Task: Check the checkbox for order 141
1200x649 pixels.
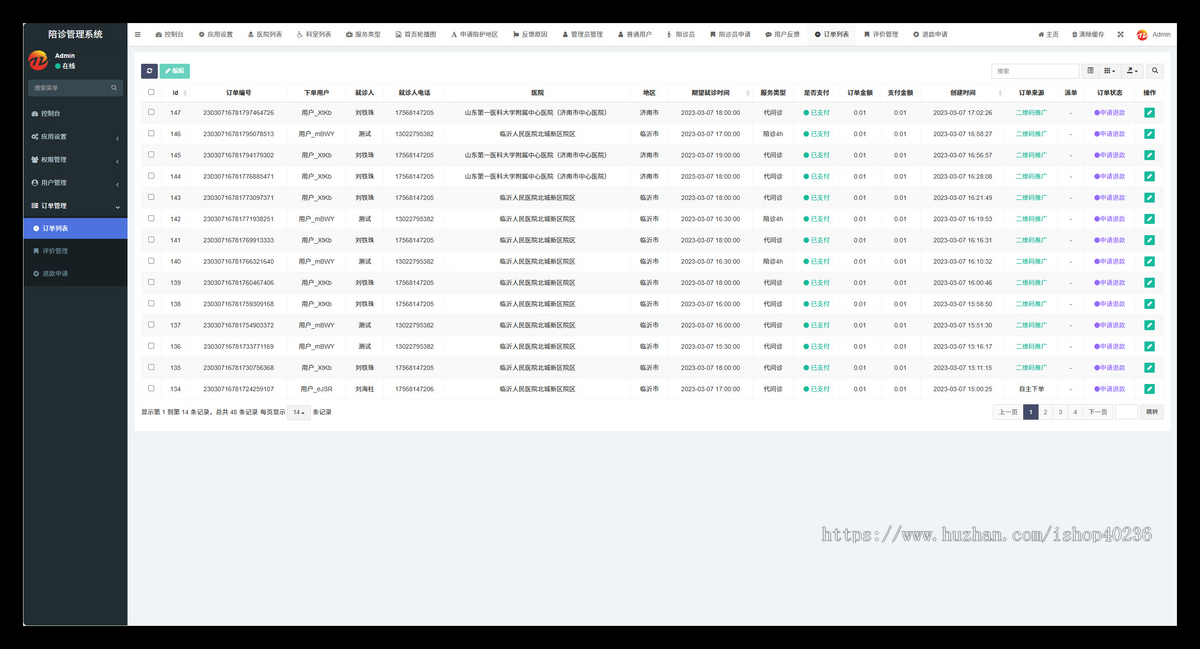Action: pos(151,240)
